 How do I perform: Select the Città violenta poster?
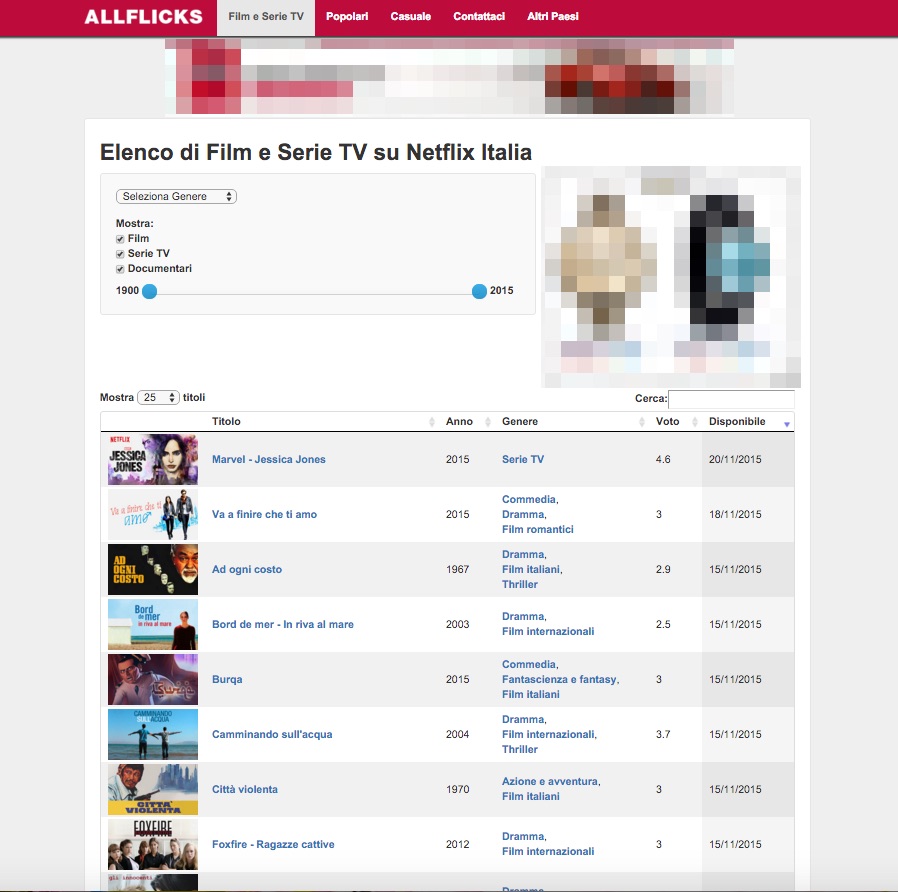(x=153, y=789)
